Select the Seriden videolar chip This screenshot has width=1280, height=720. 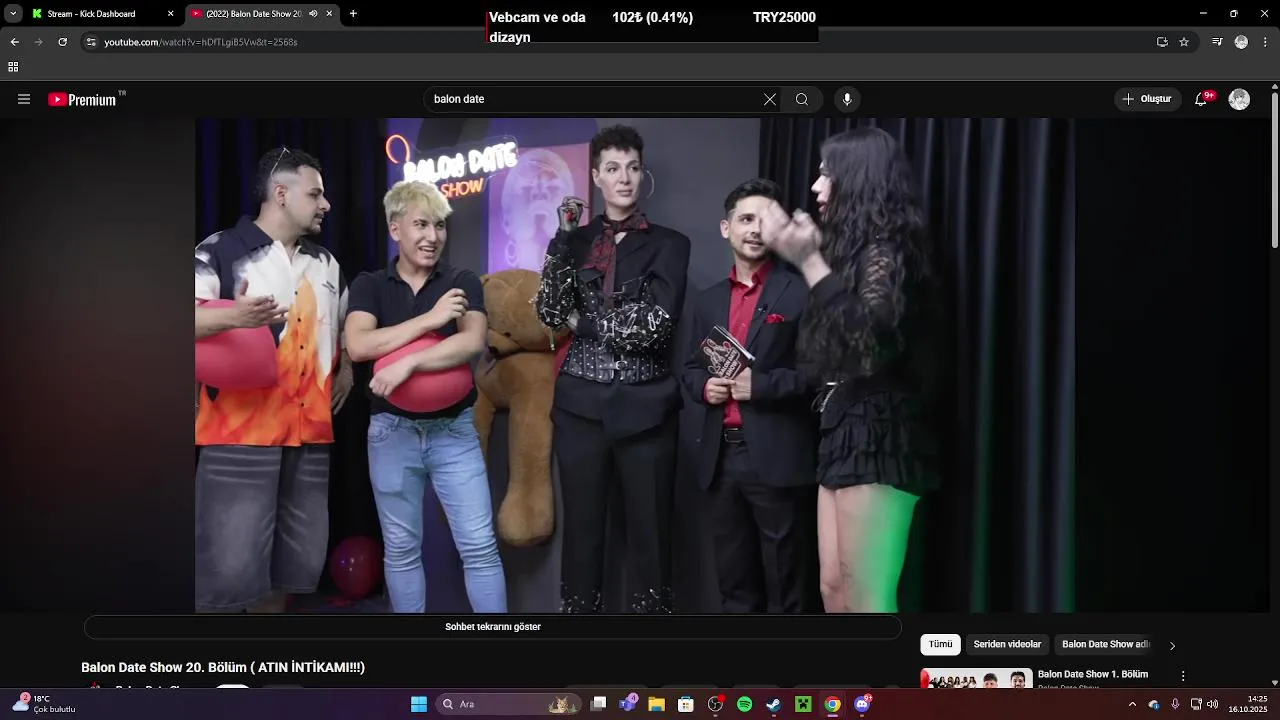click(1007, 645)
